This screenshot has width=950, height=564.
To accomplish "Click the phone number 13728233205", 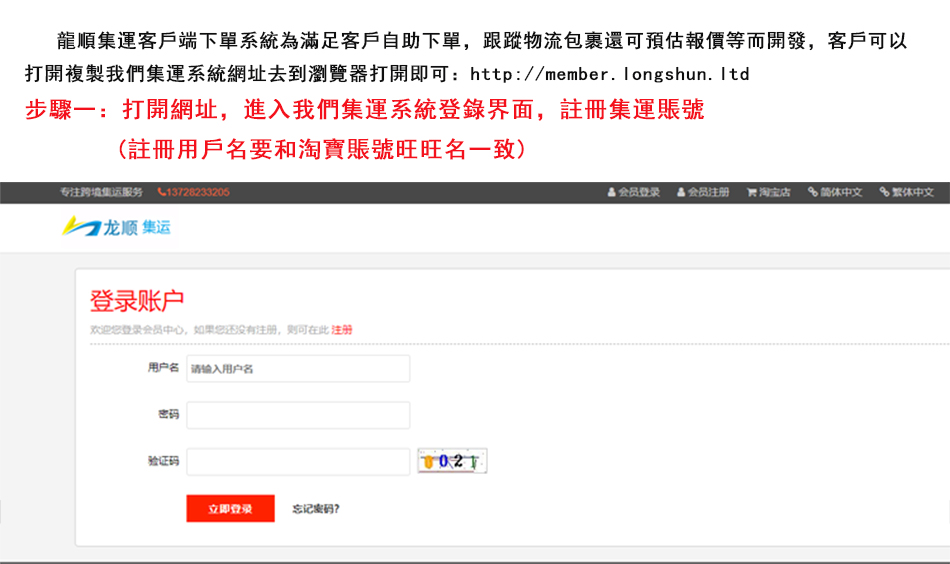I will (x=198, y=192).
